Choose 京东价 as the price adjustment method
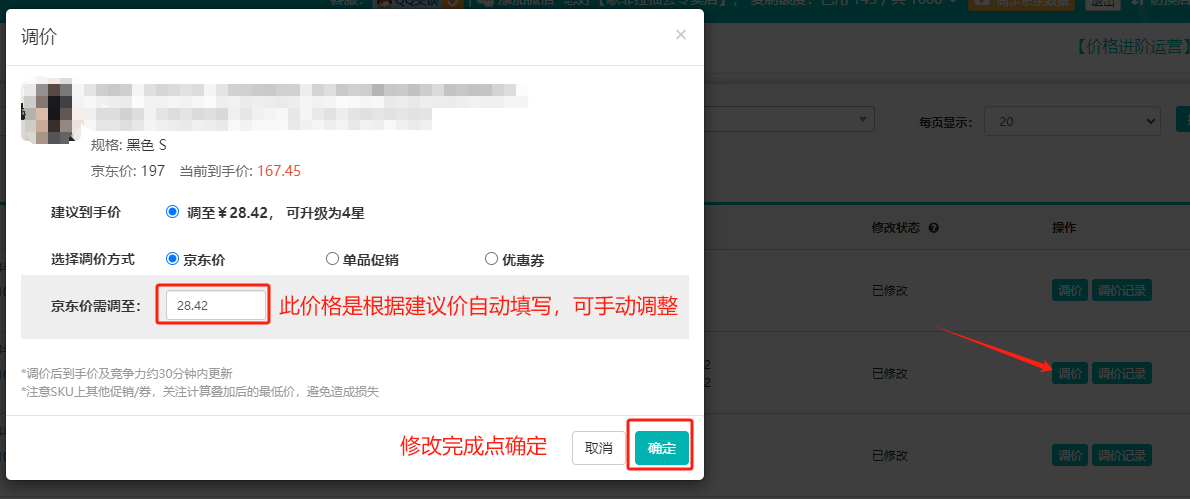 coord(173,259)
